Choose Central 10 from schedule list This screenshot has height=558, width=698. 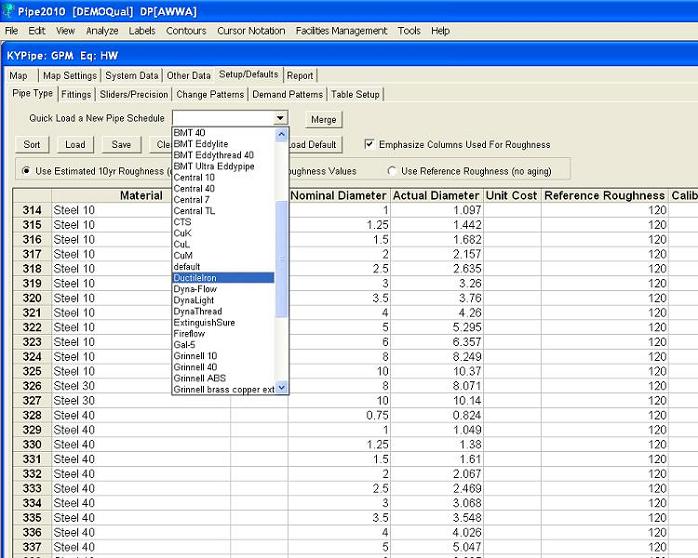pos(223,177)
